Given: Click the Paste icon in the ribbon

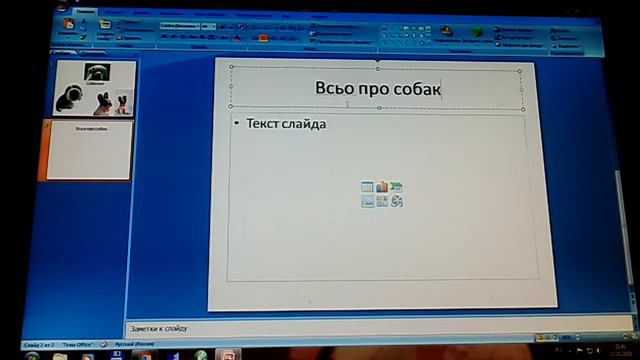Looking at the screenshot, I should [68, 25].
